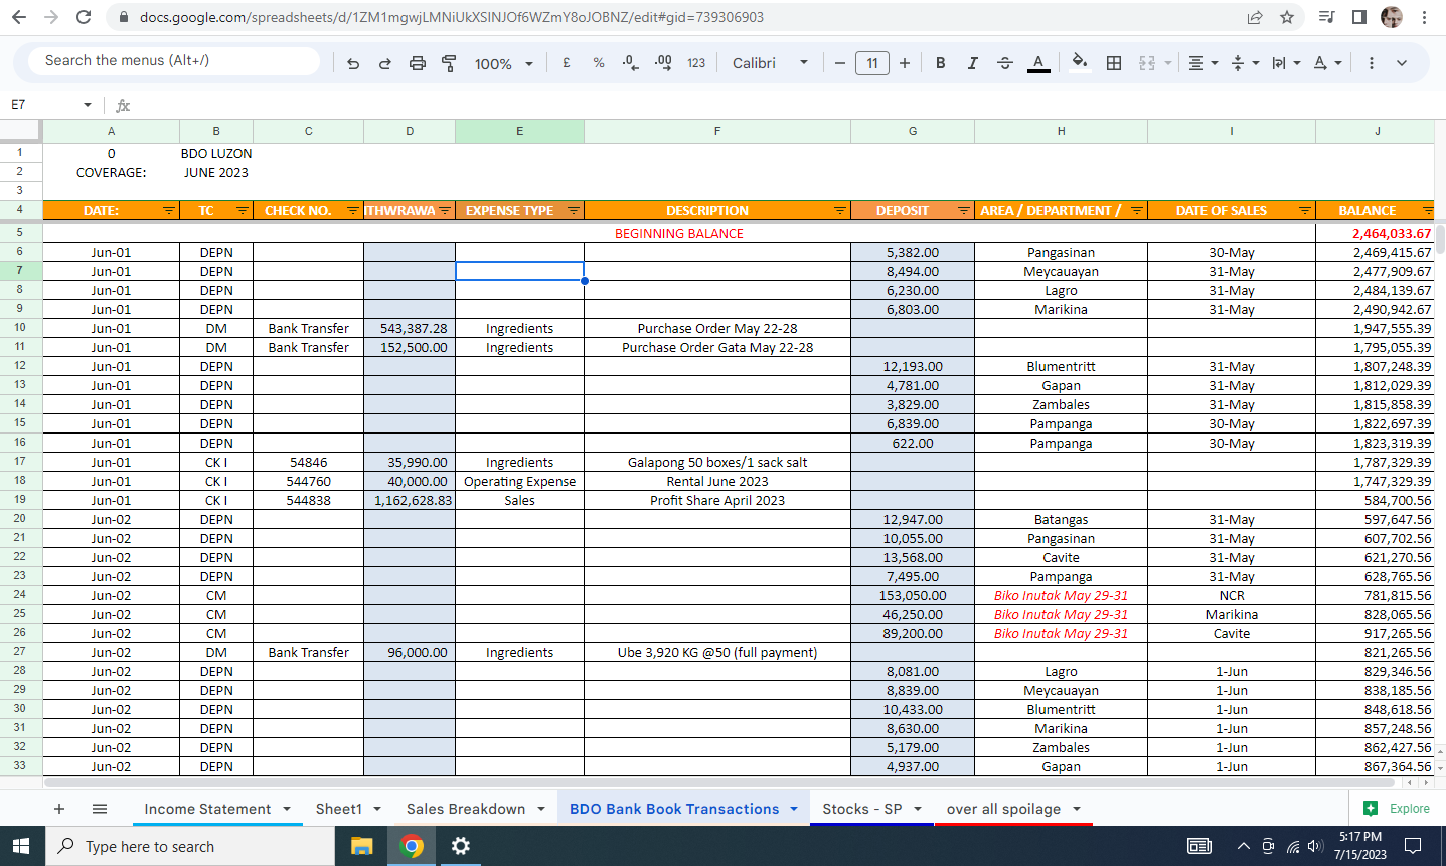Open Settings gear in the taskbar
This screenshot has width=1446, height=866.
(460, 846)
